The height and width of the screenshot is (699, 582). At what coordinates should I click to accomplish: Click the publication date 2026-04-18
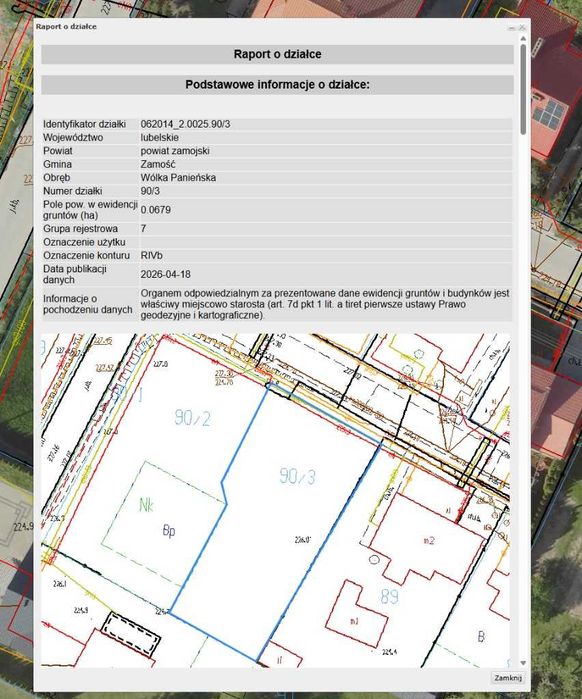pos(165,274)
